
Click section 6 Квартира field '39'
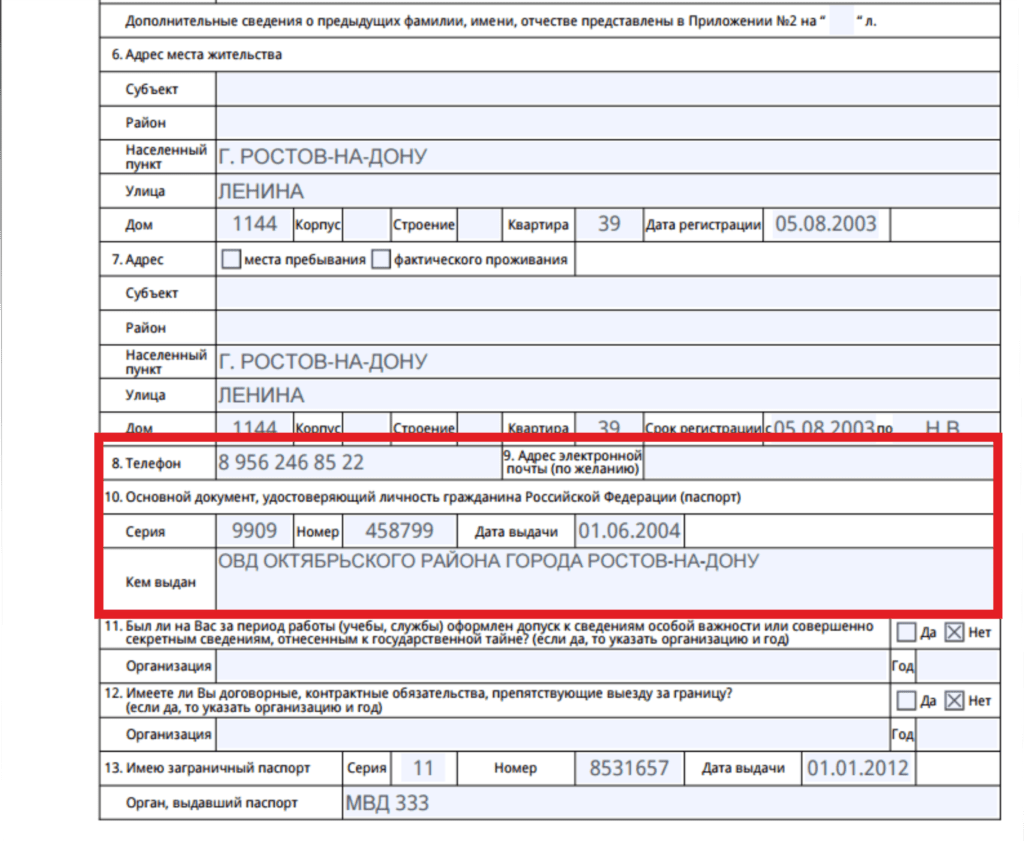[609, 225]
